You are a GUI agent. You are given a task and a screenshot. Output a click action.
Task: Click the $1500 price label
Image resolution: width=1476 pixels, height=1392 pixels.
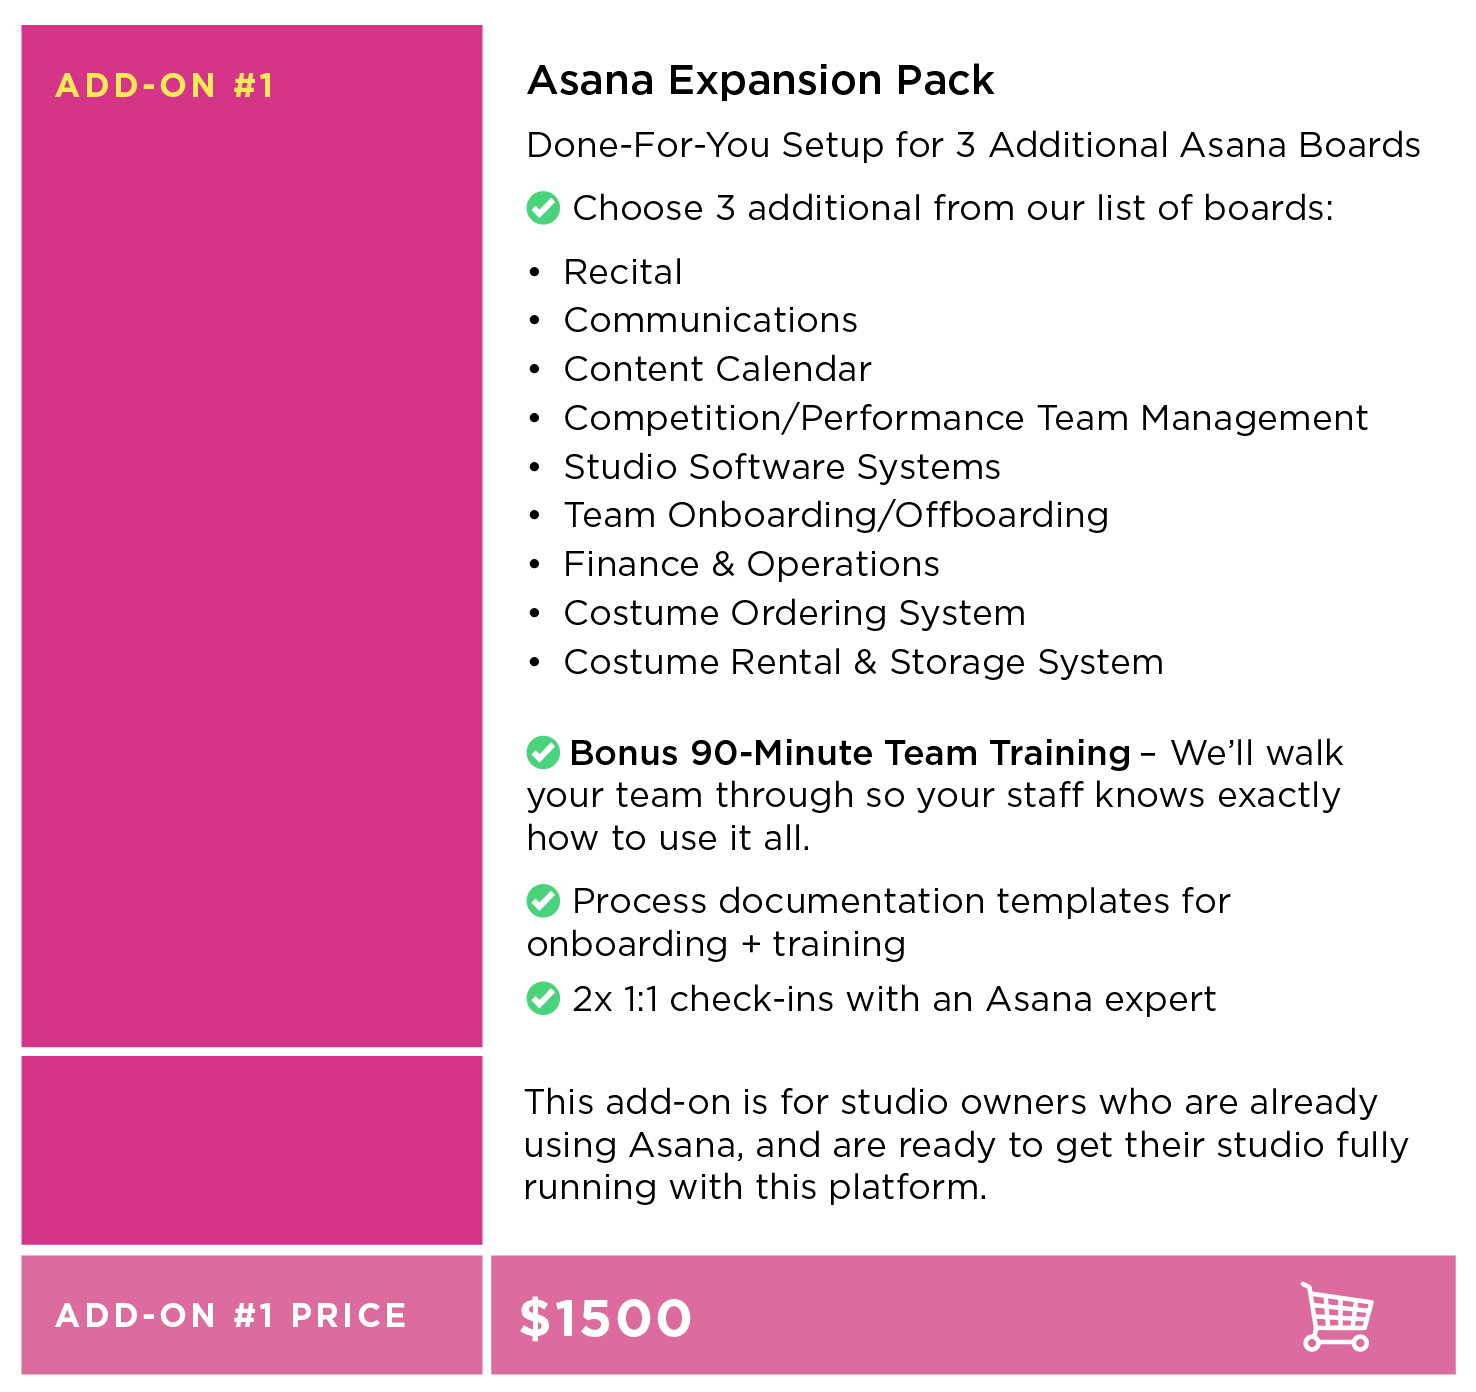606,1317
